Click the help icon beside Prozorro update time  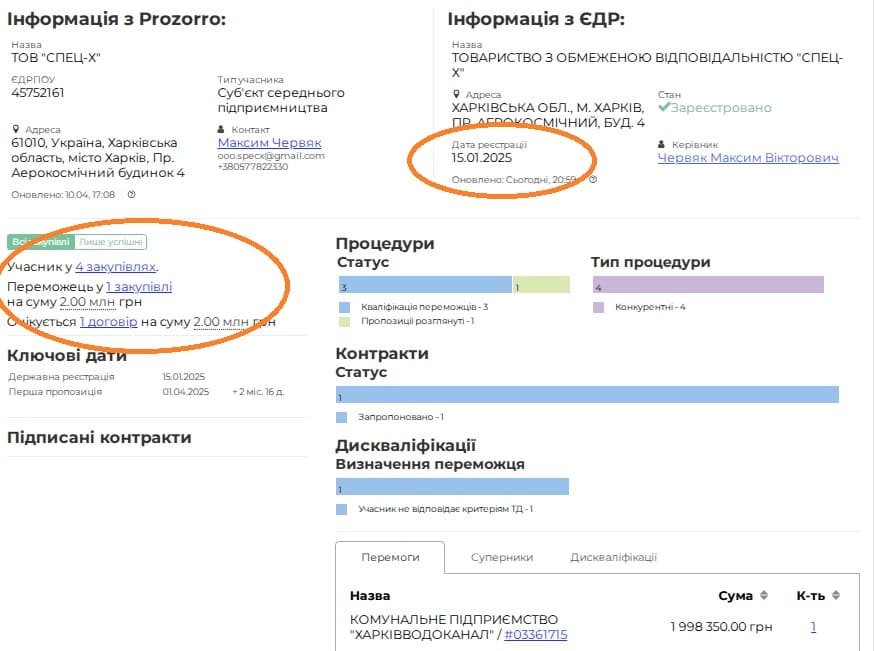tap(131, 194)
